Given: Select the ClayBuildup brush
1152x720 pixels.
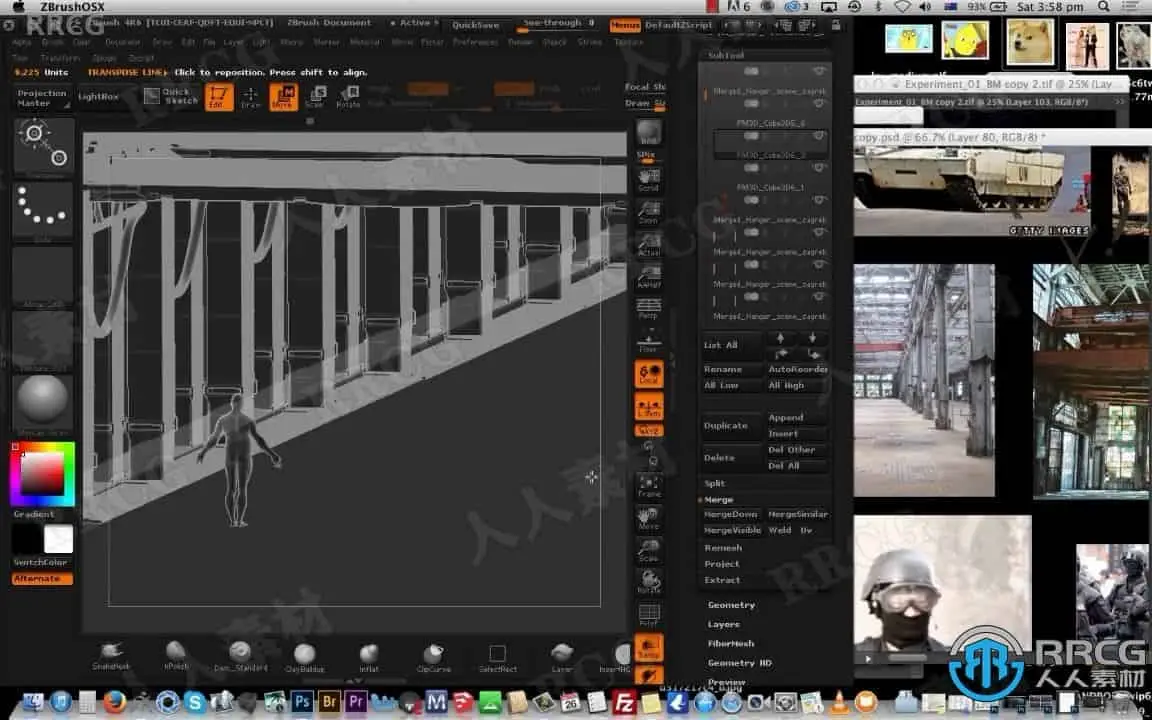Looking at the screenshot, I should [x=304, y=656].
